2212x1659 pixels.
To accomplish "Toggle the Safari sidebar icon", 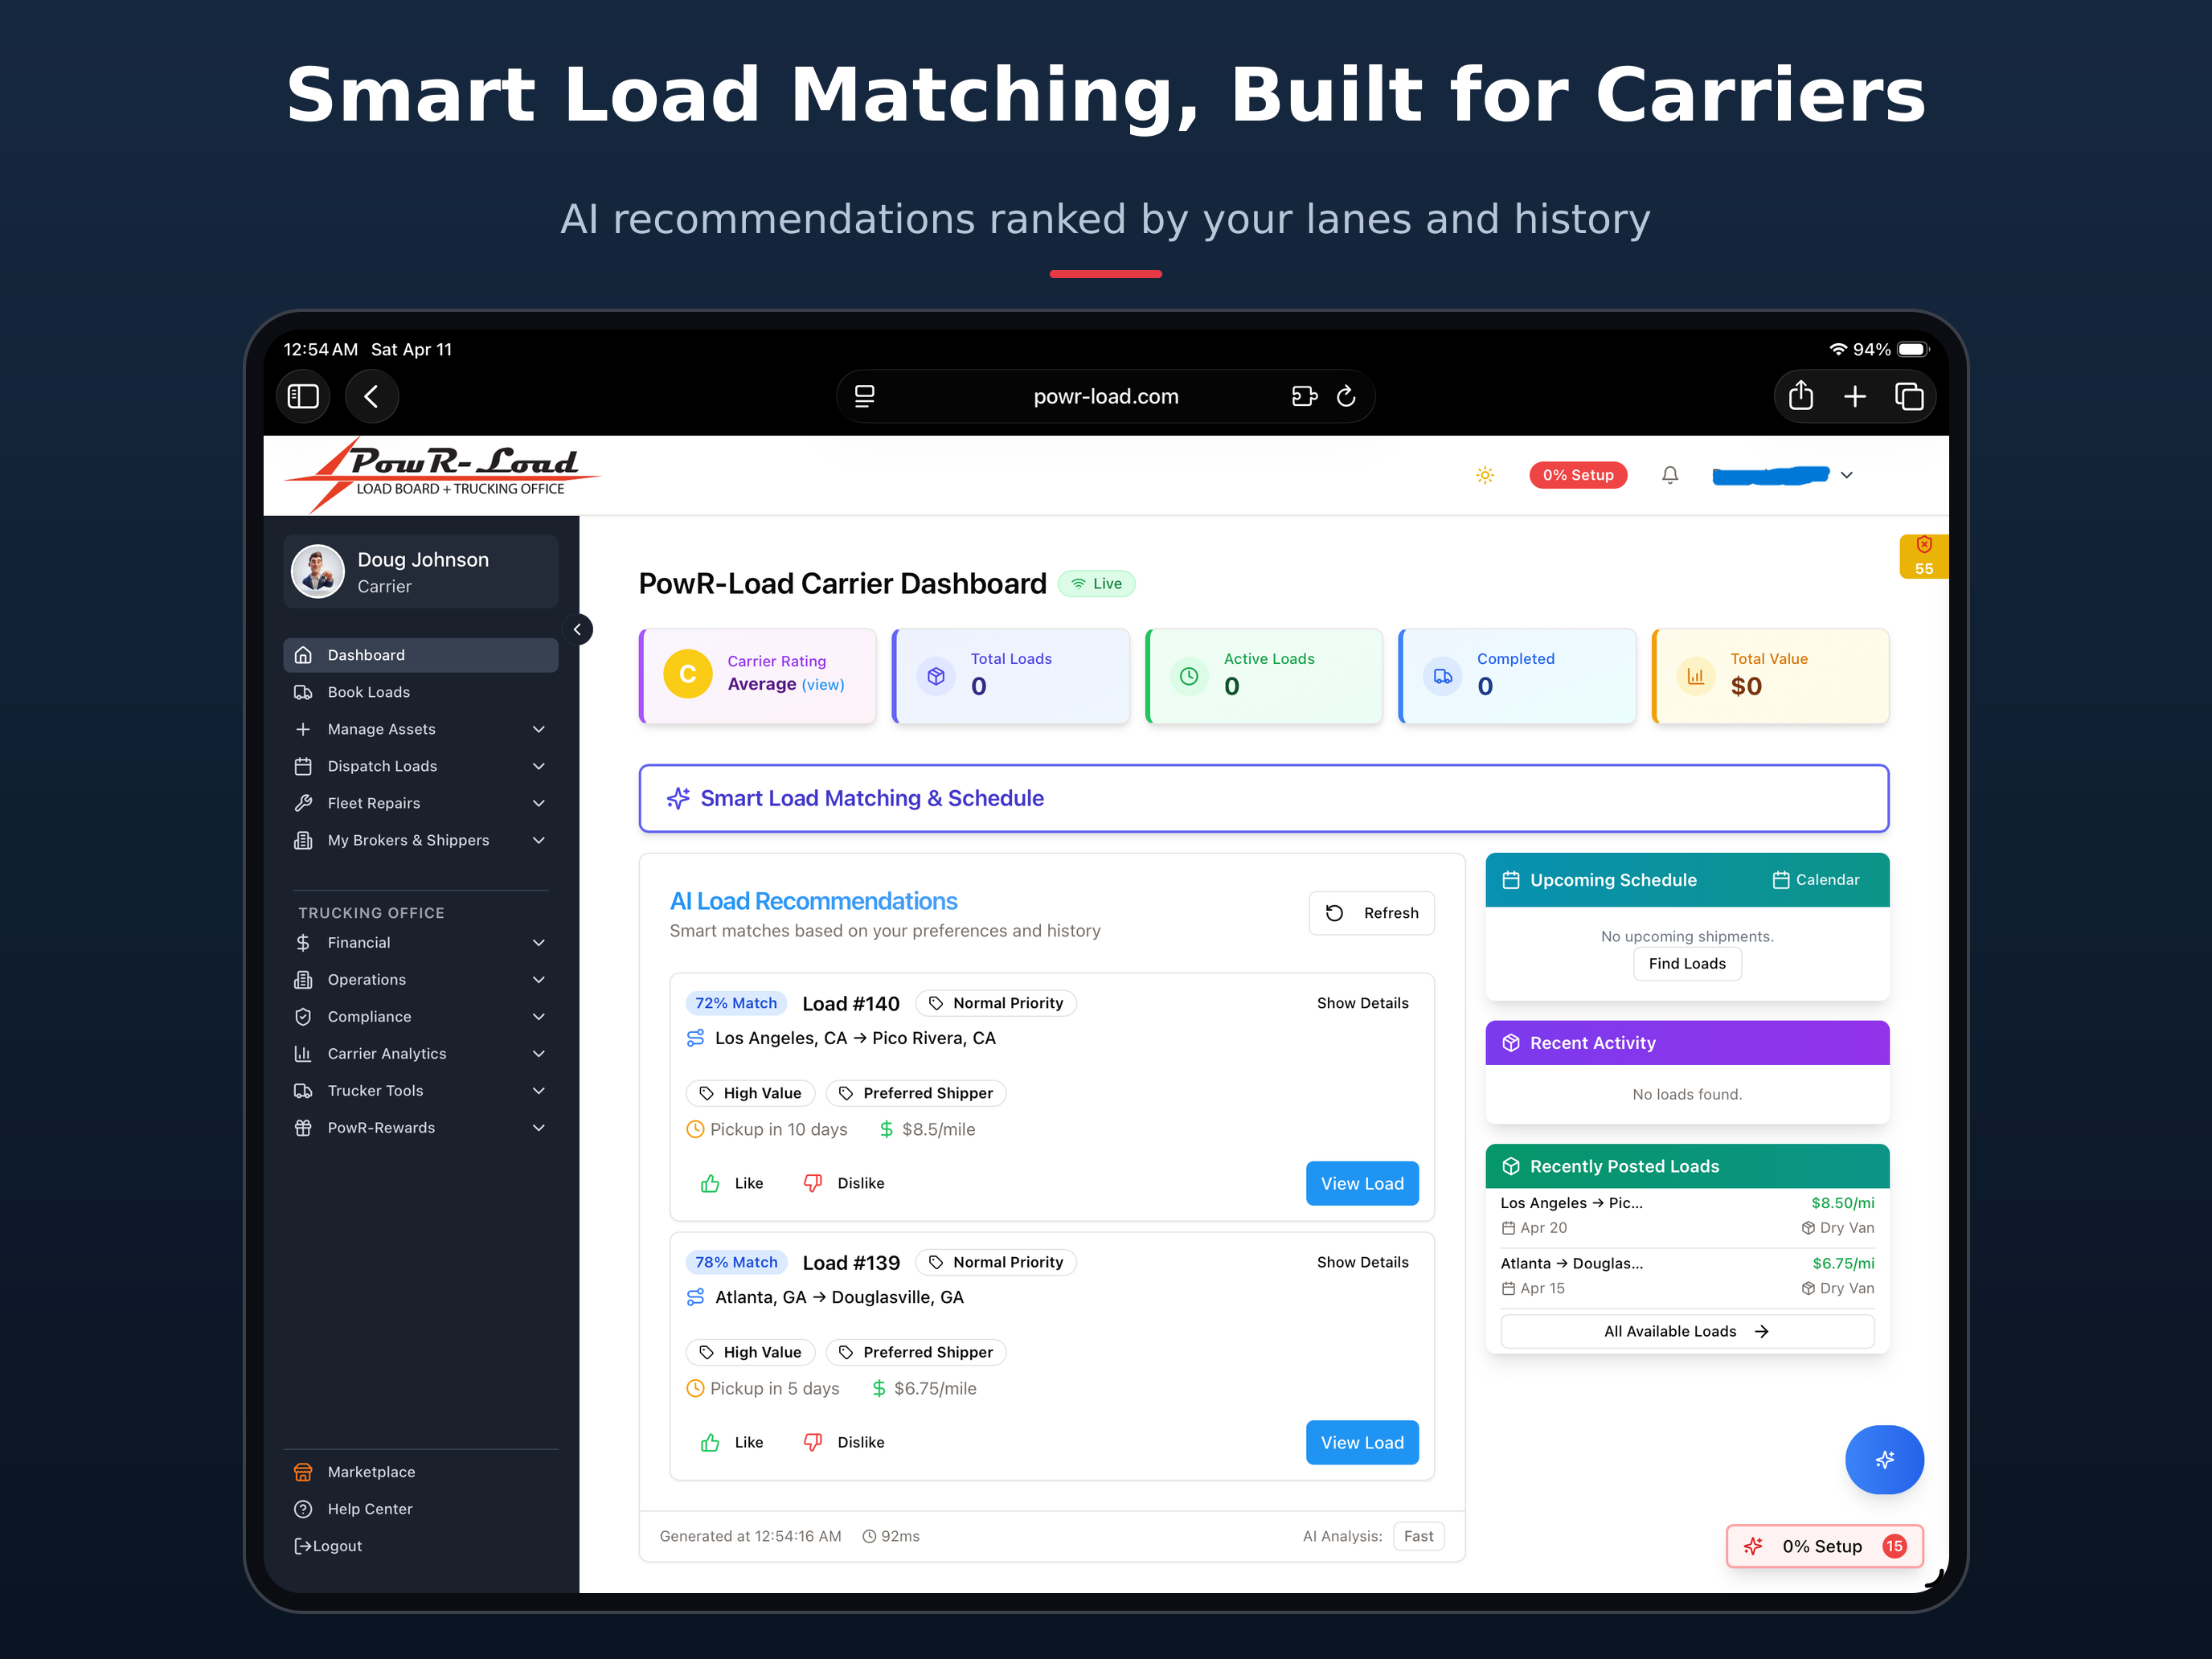I will coord(303,396).
